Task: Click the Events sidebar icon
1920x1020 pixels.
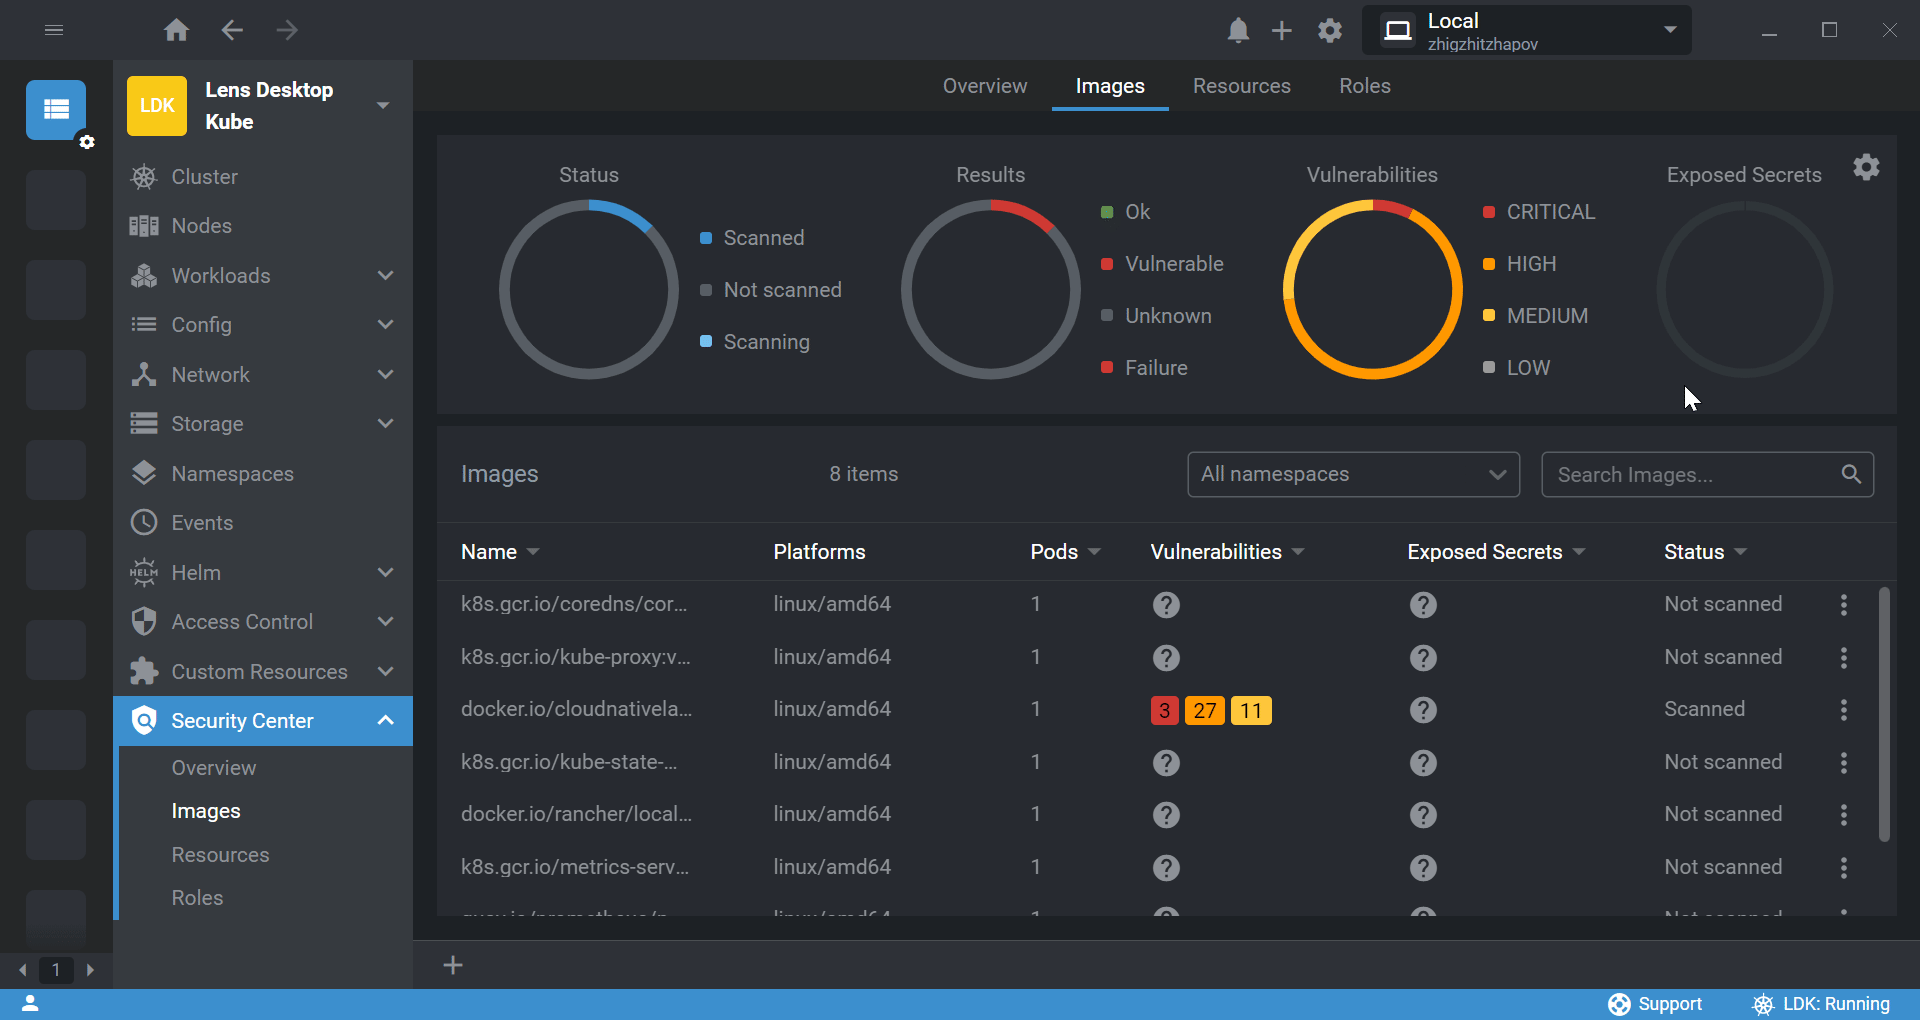Action: pos(143,522)
